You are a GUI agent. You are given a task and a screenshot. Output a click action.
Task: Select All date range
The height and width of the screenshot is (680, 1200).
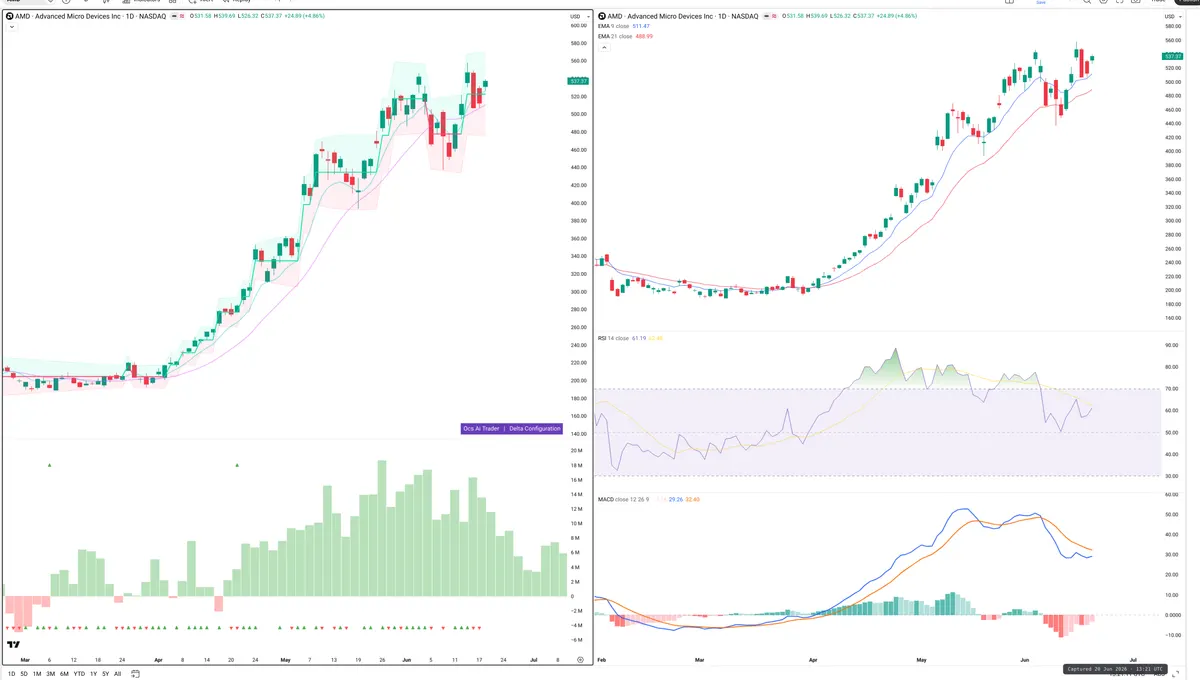tap(118, 674)
